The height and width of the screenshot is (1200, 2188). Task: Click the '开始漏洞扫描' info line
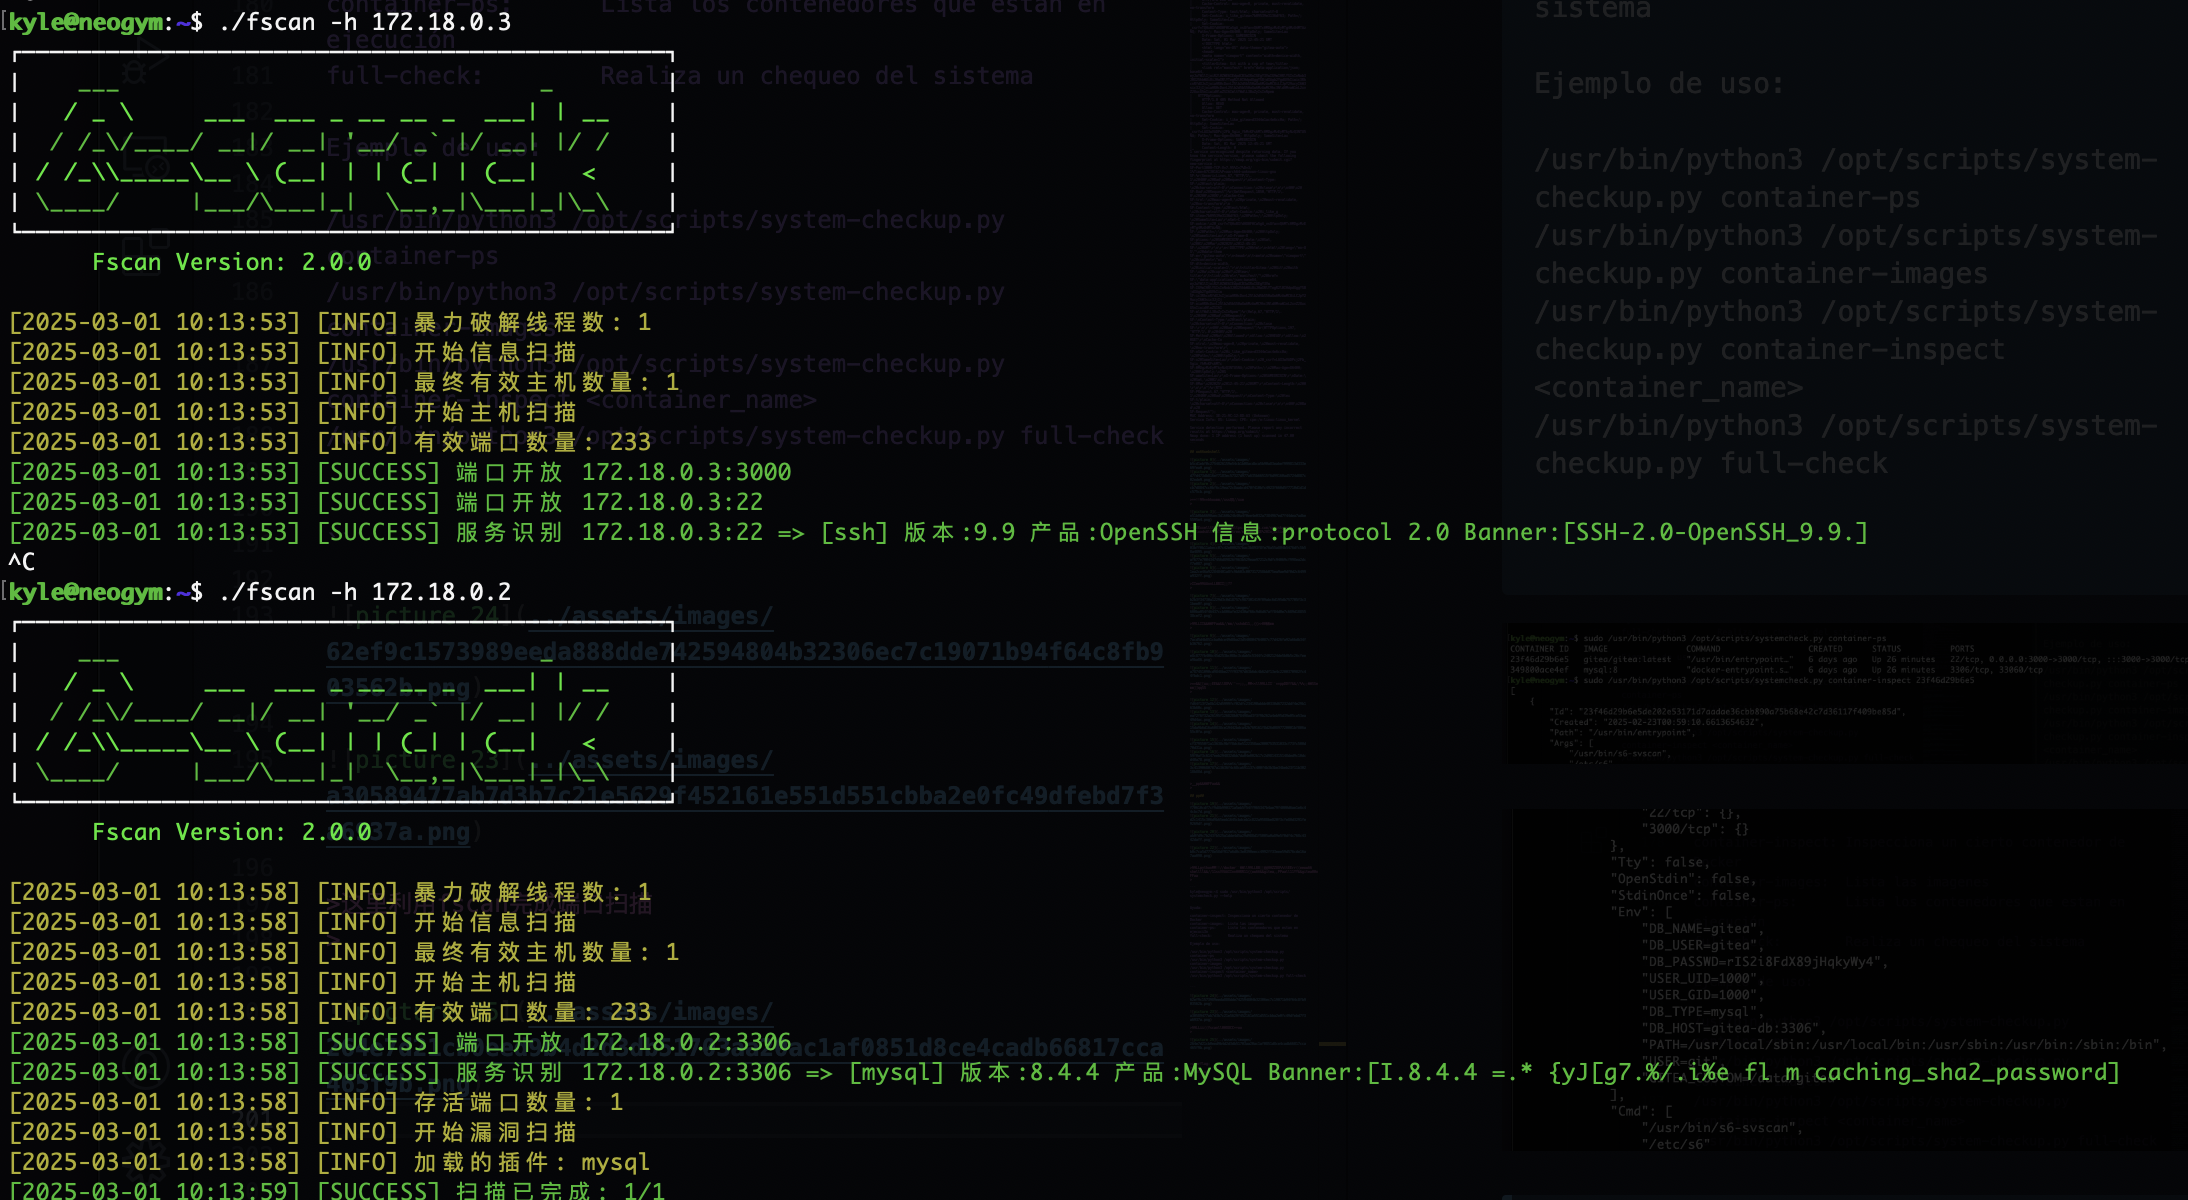coord(495,1132)
